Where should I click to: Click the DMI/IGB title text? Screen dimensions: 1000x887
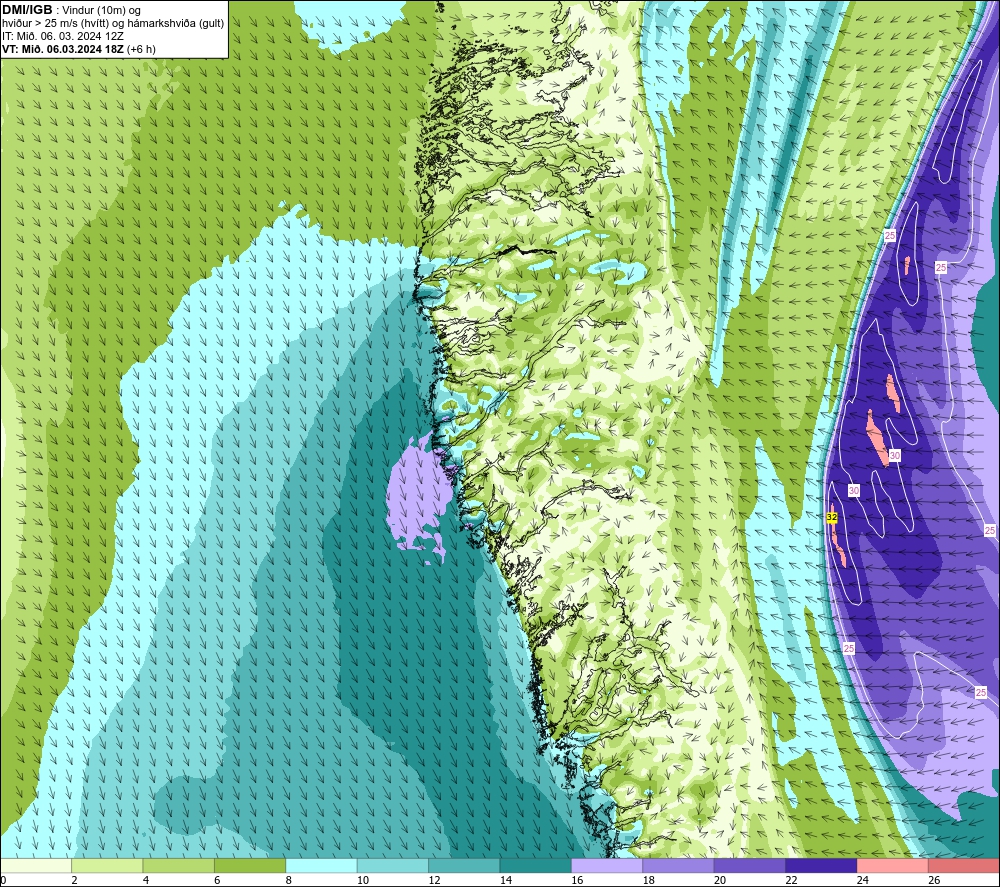point(27,10)
